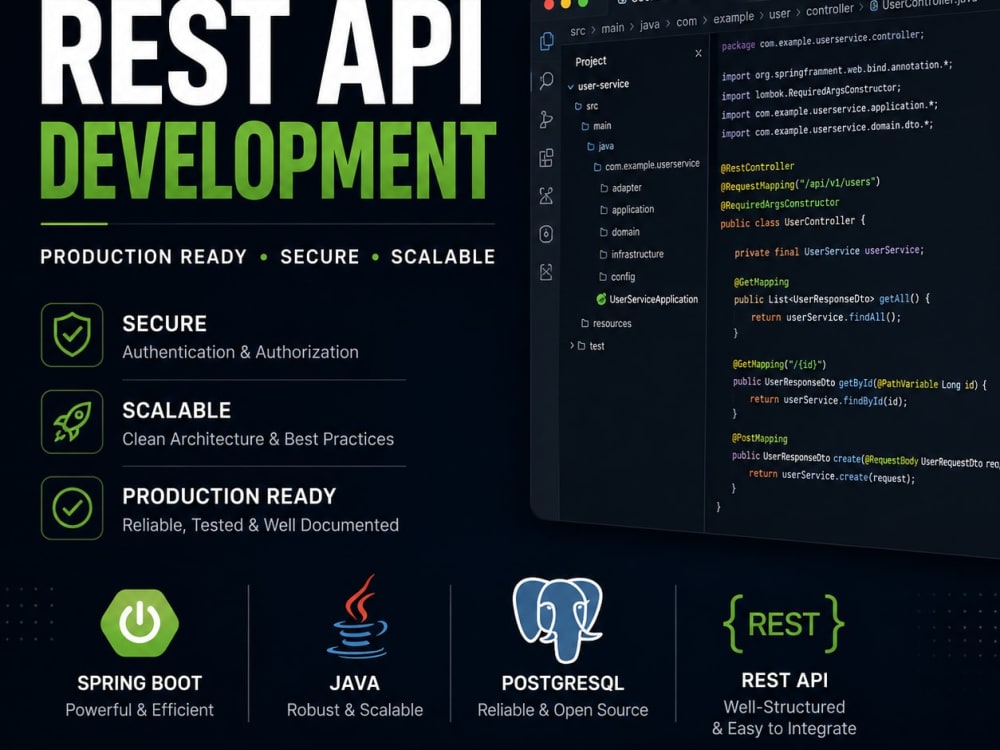Open the adapter folder
The image size is (1000, 750).
pos(621,188)
